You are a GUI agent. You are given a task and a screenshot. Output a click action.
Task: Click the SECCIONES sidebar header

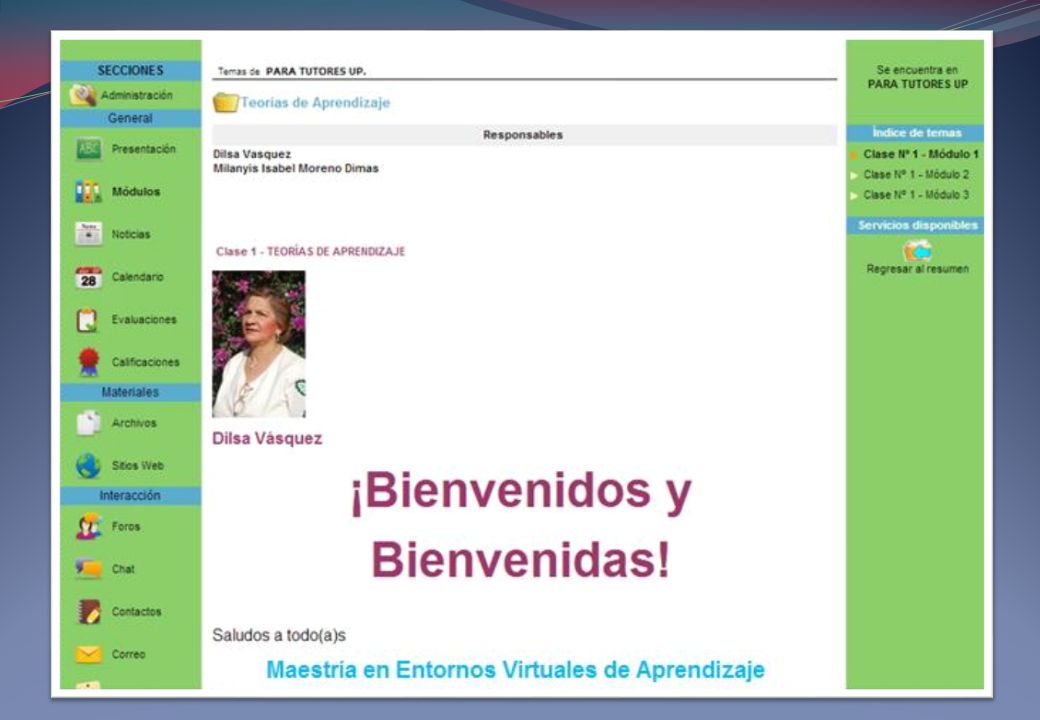pos(131,70)
